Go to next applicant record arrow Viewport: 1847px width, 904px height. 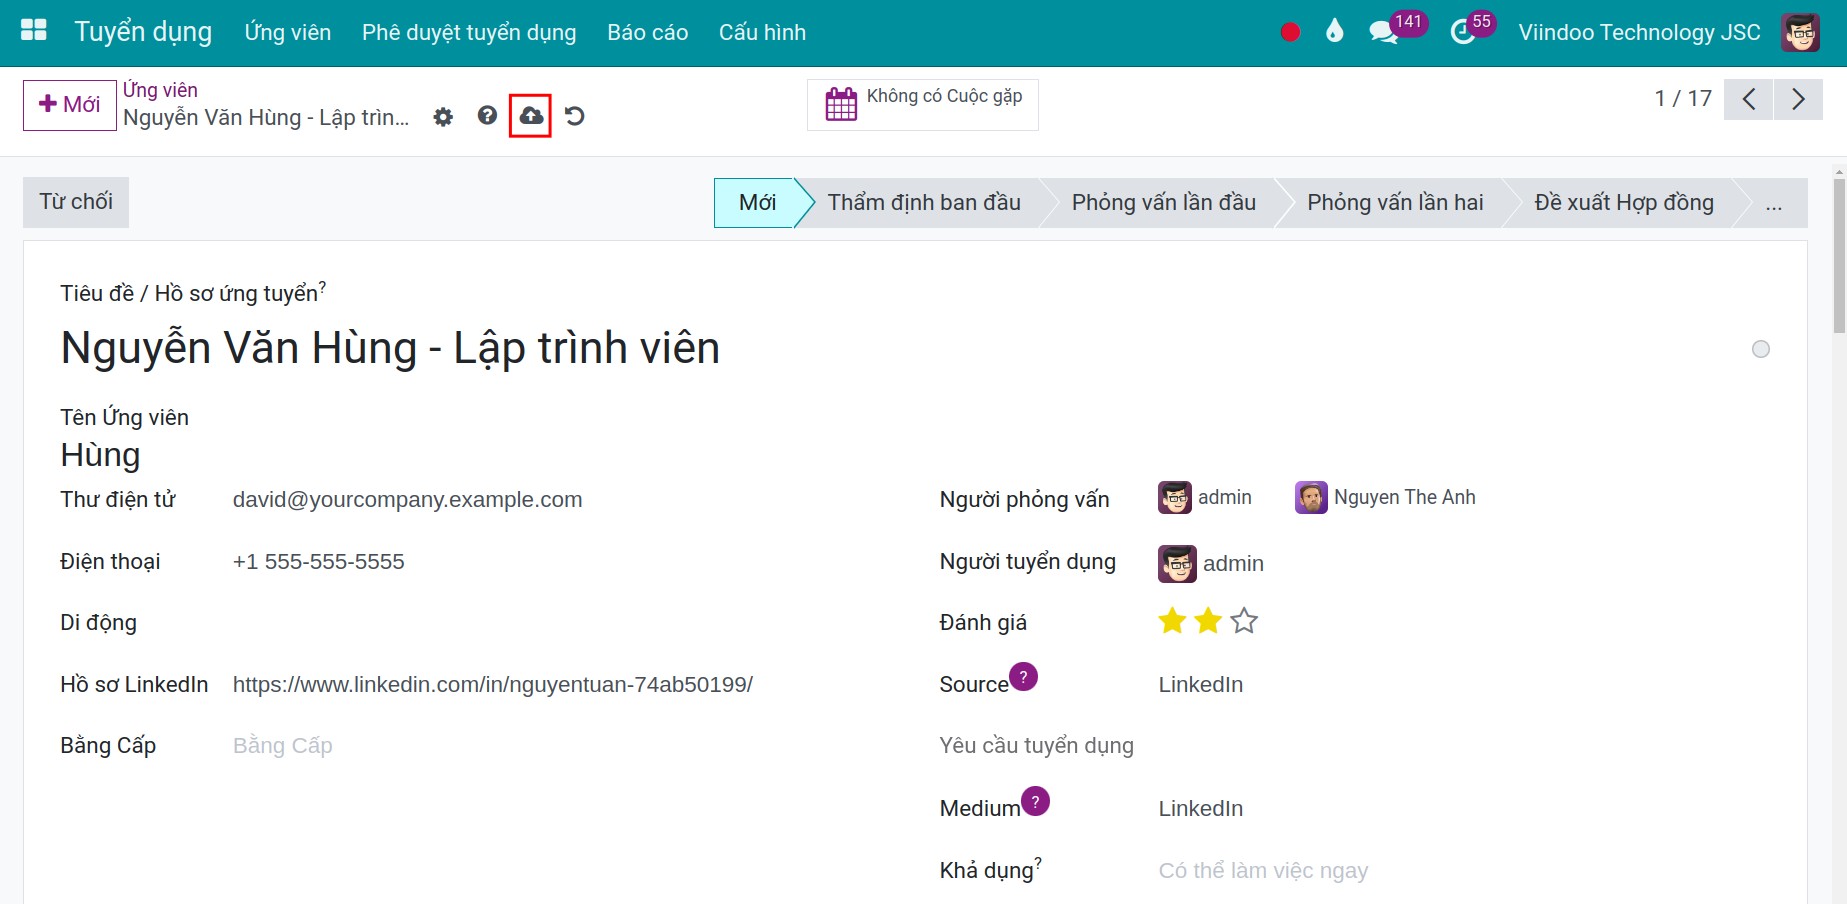1798,99
